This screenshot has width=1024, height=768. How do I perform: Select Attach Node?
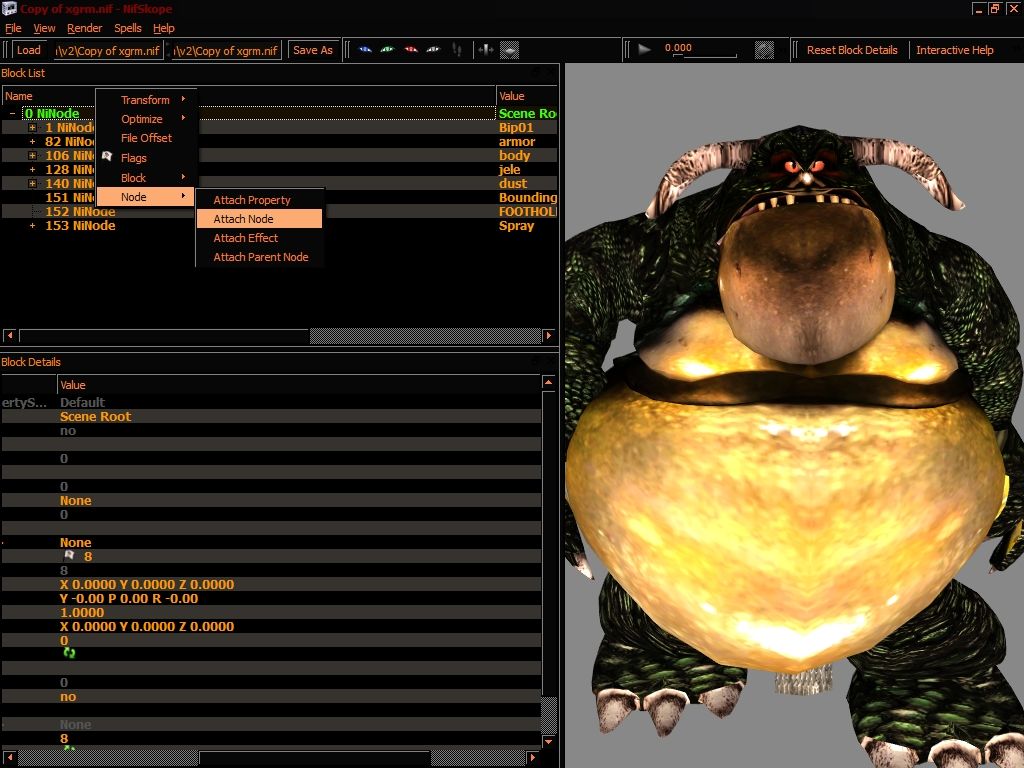[260, 219]
